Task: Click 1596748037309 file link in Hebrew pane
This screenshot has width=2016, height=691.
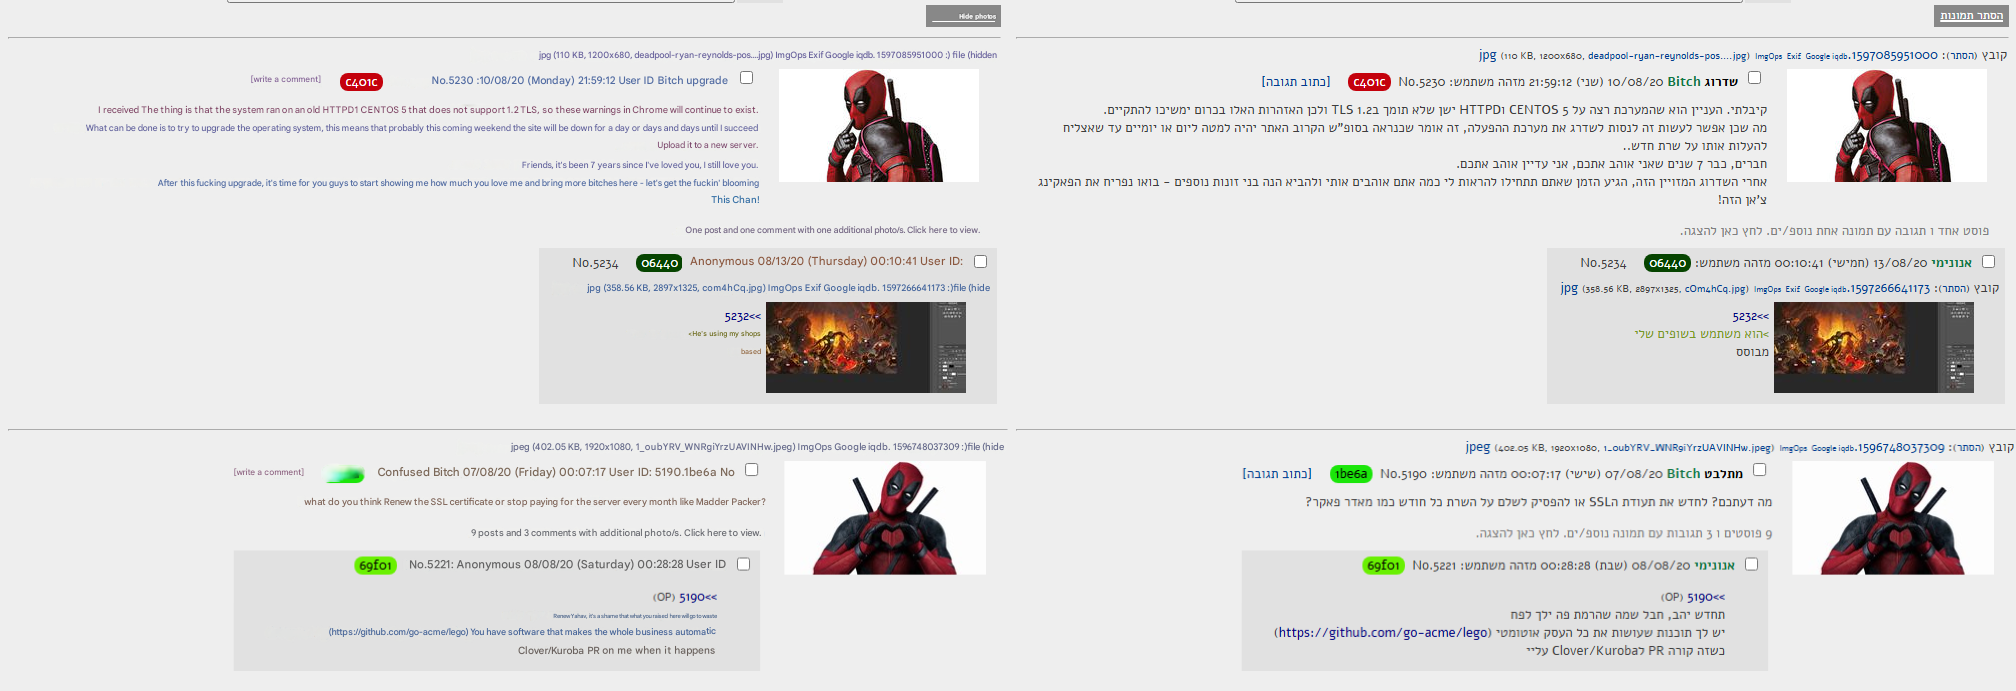Action: pyautogui.click(x=1900, y=448)
